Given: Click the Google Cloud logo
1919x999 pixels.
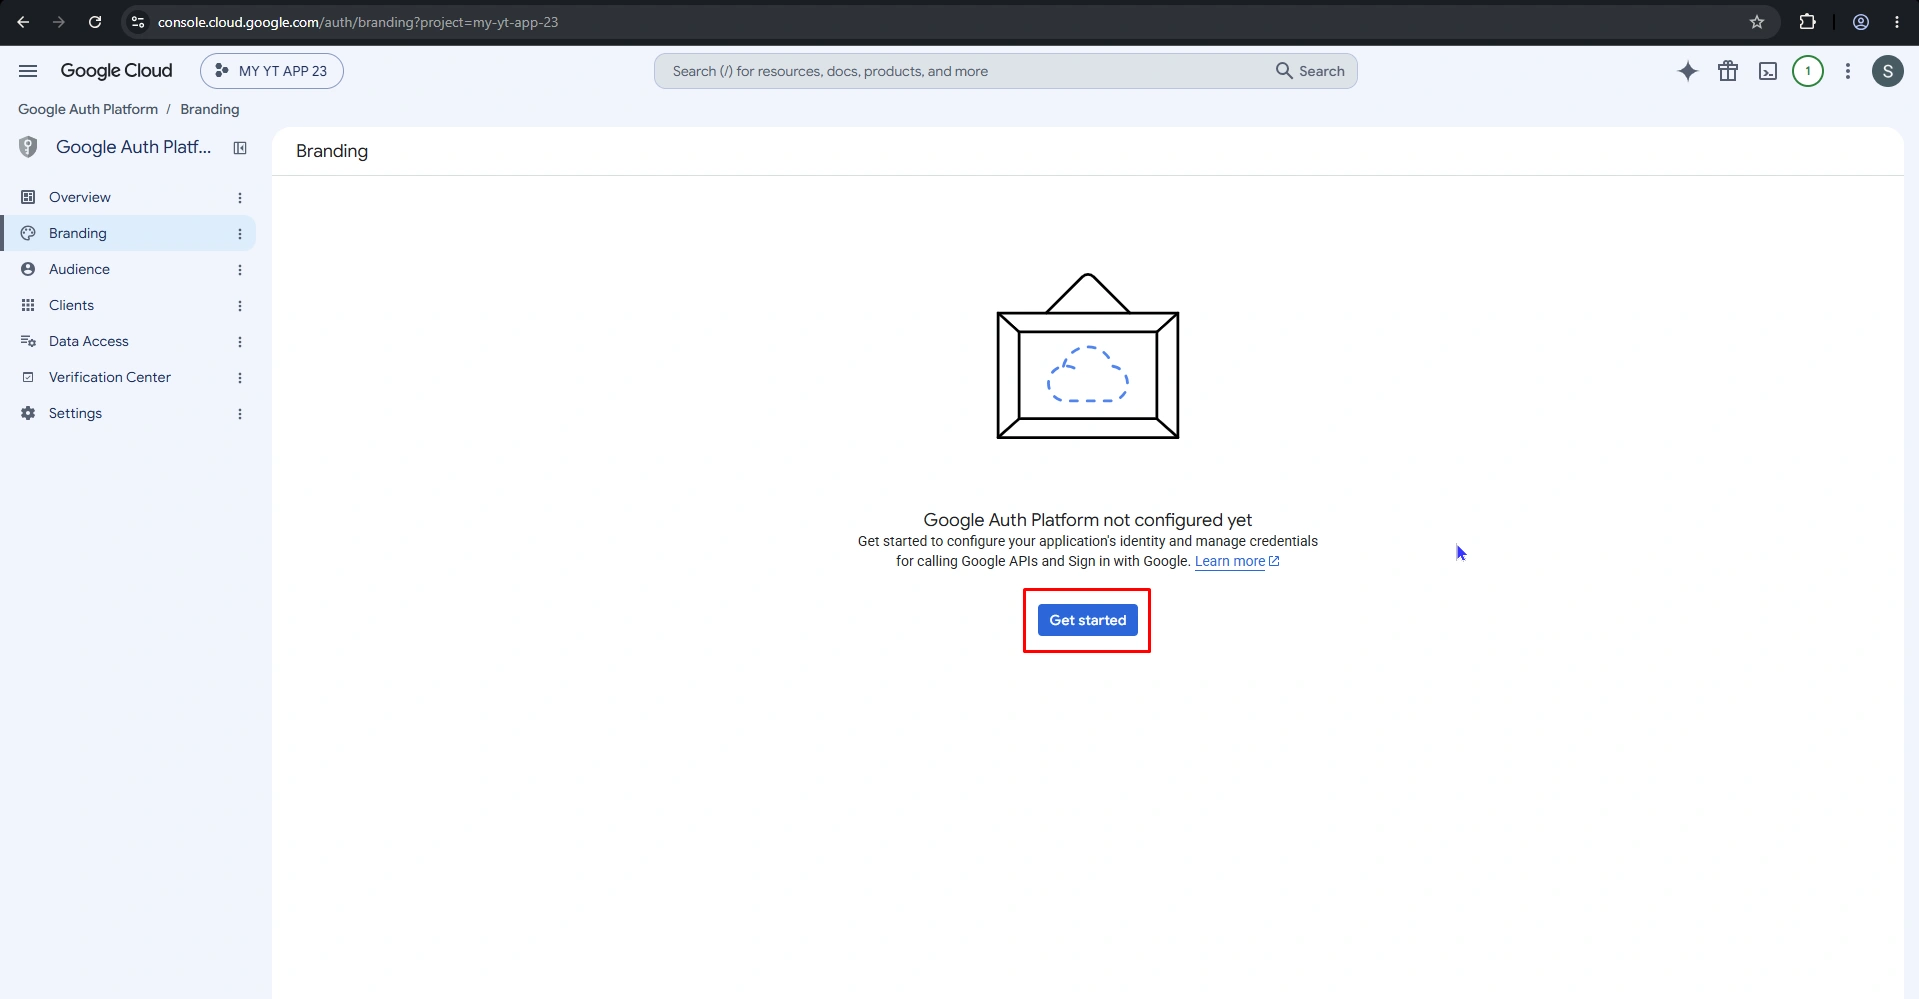Looking at the screenshot, I should 116,71.
